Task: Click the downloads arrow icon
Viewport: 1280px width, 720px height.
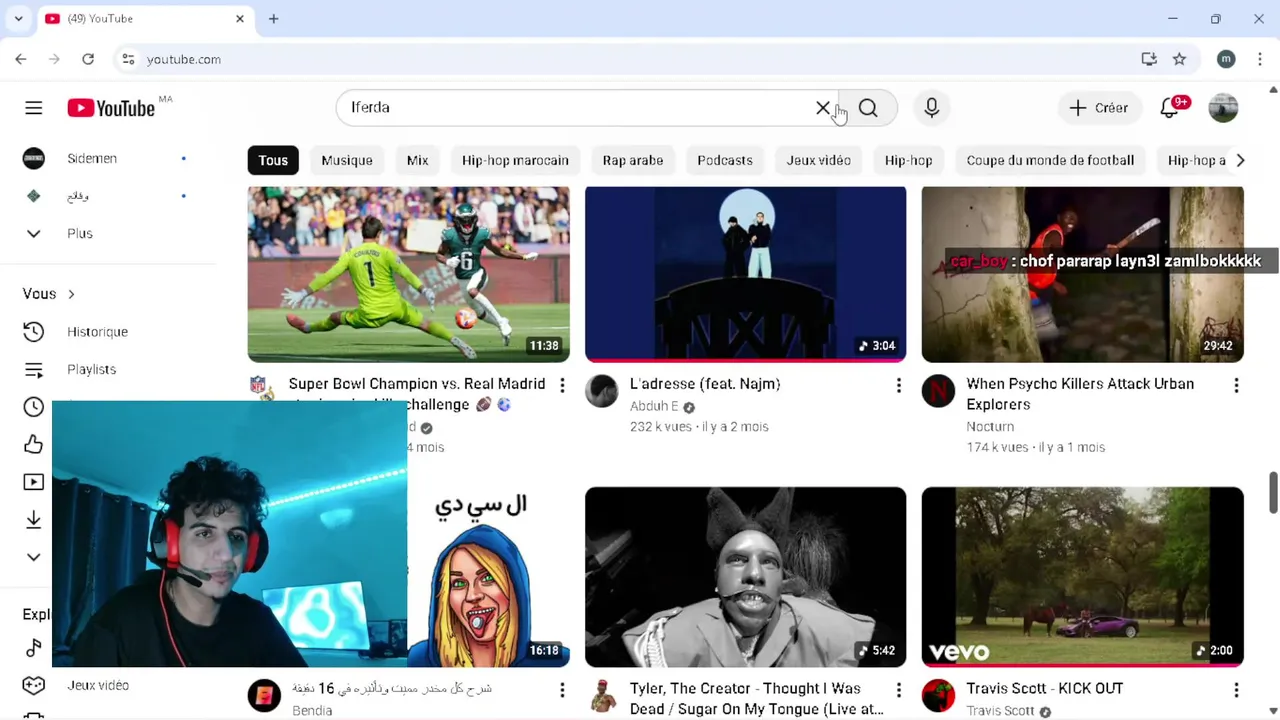Action: pos(34,519)
